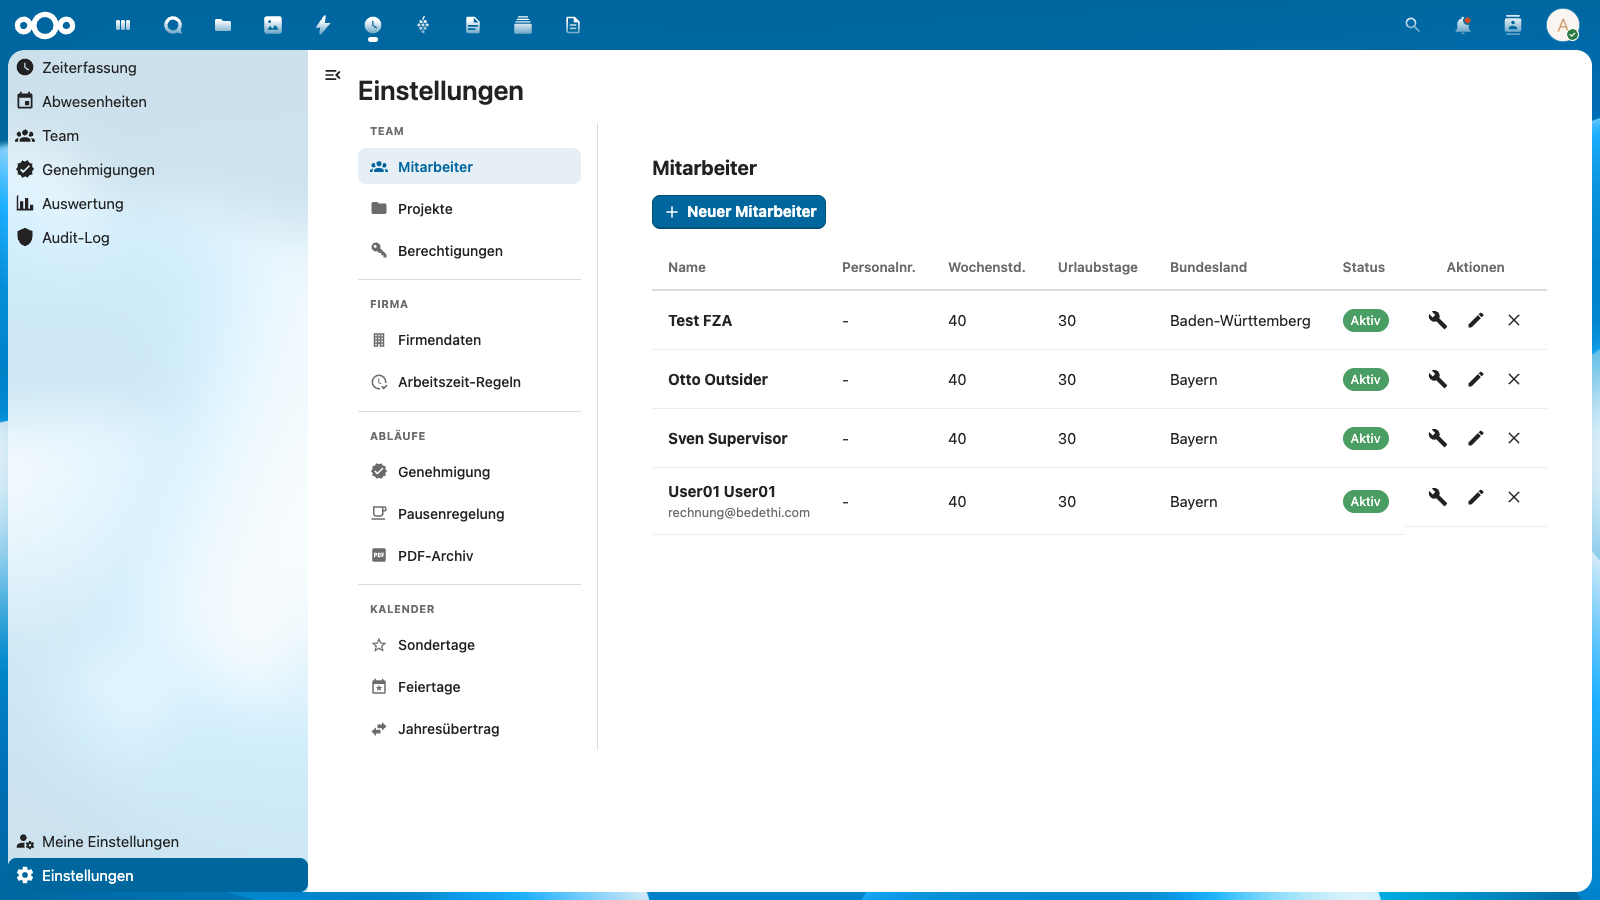The height and width of the screenshot is (900, 1600).
Task: Click Baden-Württemberg cell for Test FZA
Action: [1240, 321]
